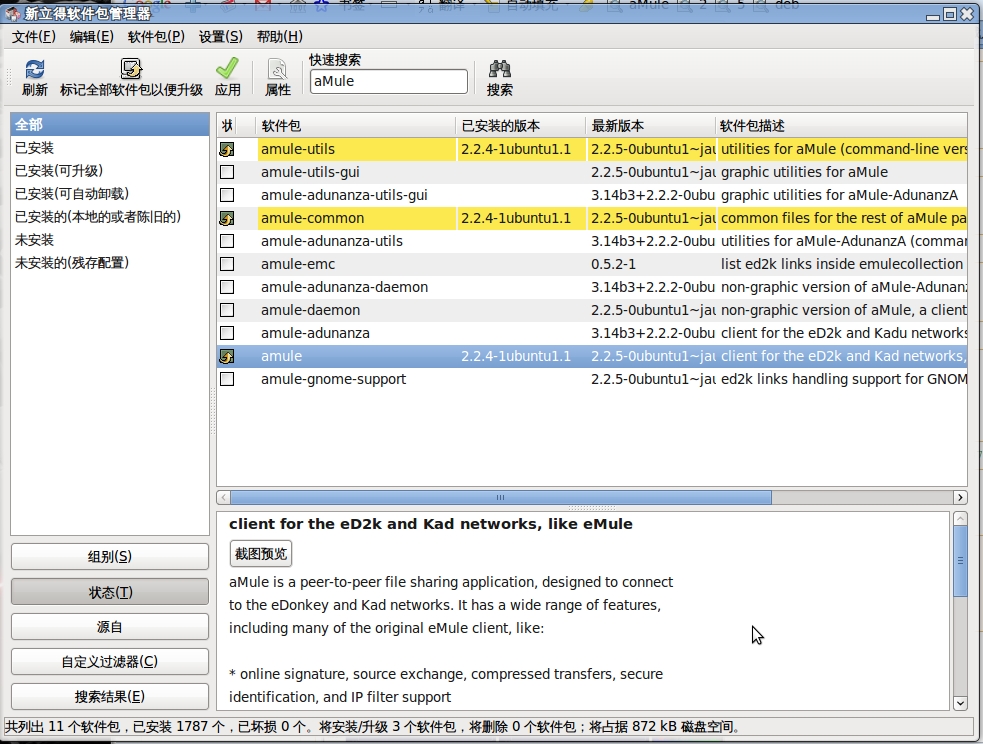Click the Refresh (刷新) toolbar icon
The image size is (983, 744).
(x=34, y=69)
